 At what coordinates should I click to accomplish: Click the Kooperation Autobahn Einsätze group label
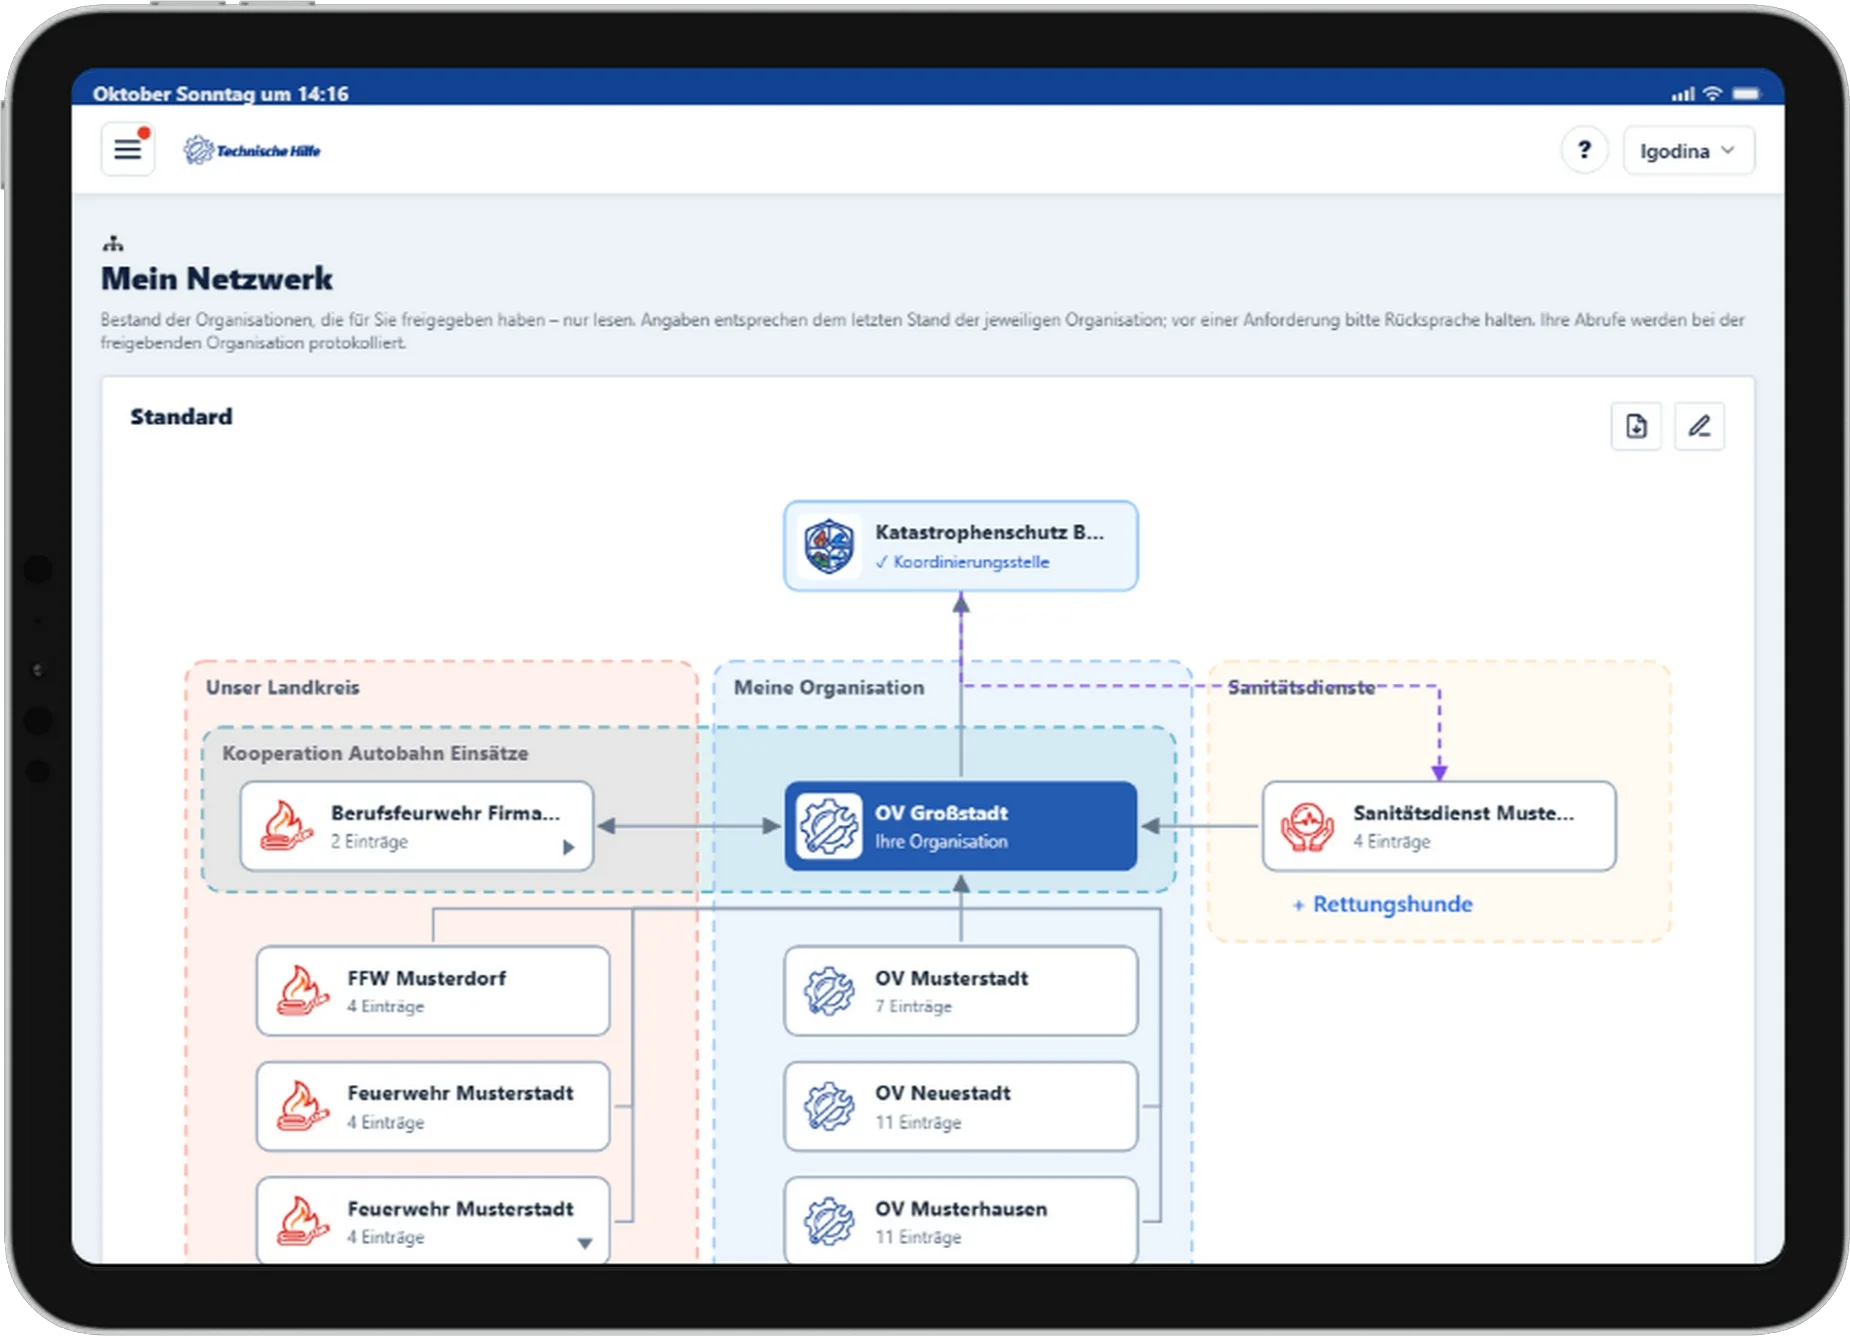375,753
